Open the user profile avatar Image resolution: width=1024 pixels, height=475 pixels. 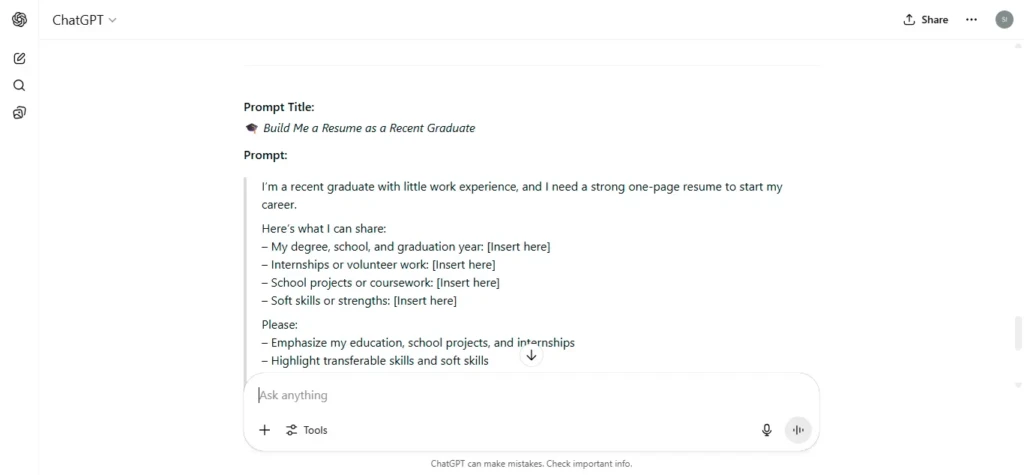click(x=1004, y=20)
